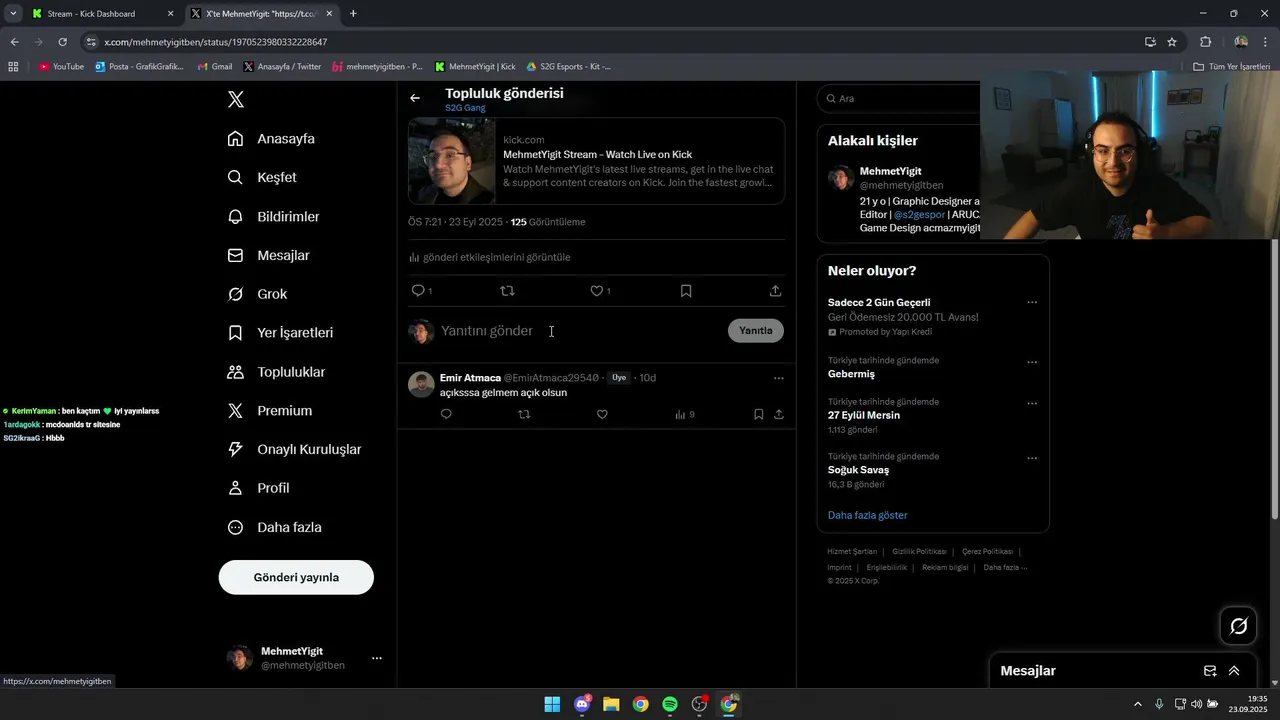
Task: Show hidden system tray icons
Action: tap(1137, 704)
